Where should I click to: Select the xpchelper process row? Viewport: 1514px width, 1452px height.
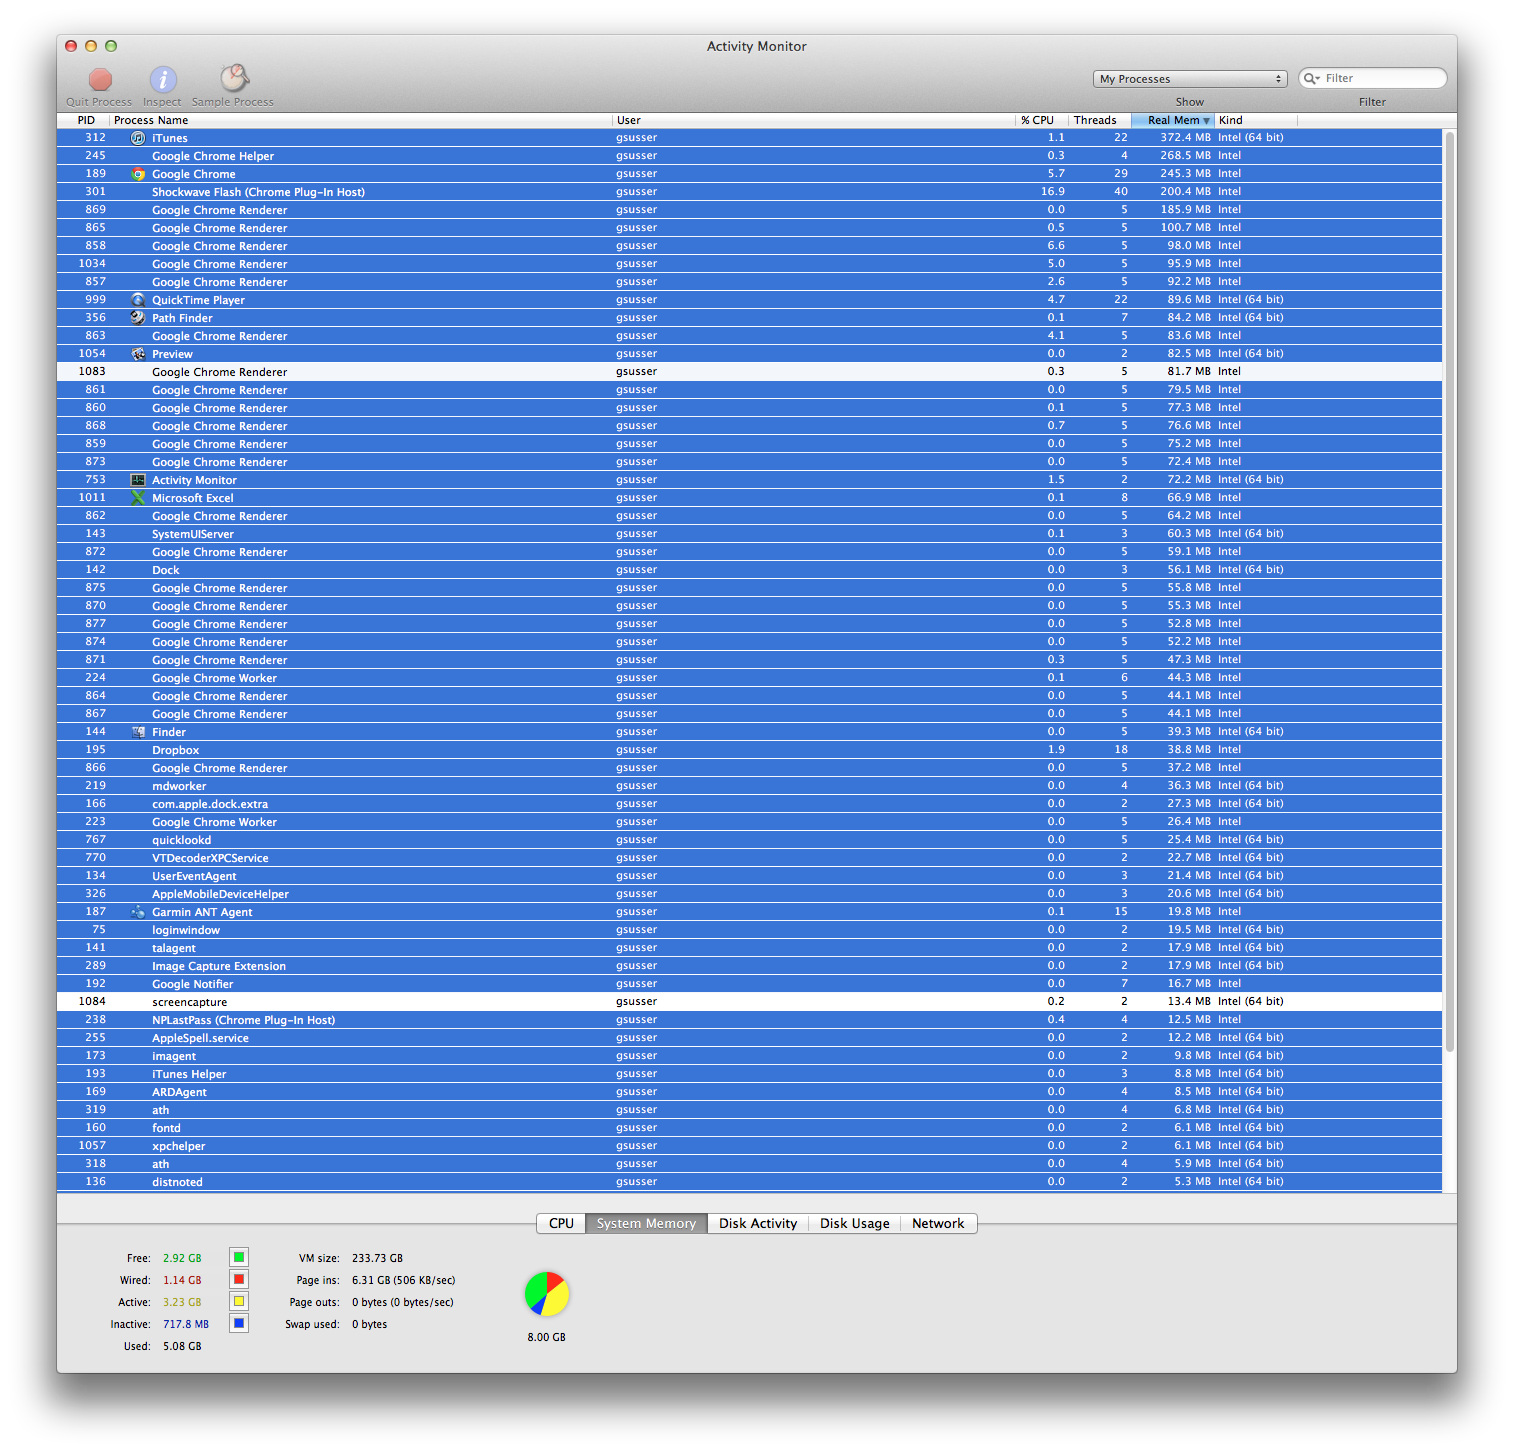749,1146
